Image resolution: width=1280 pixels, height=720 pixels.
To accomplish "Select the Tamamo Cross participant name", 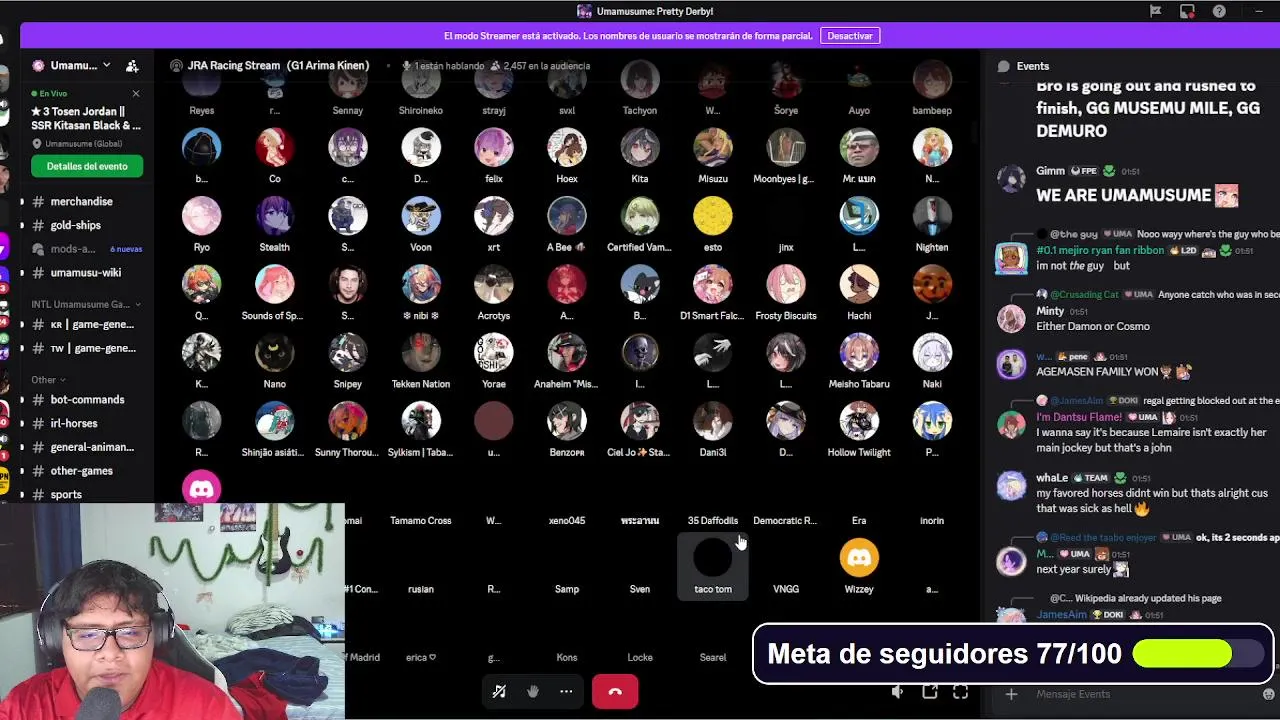I will [421, 521].
